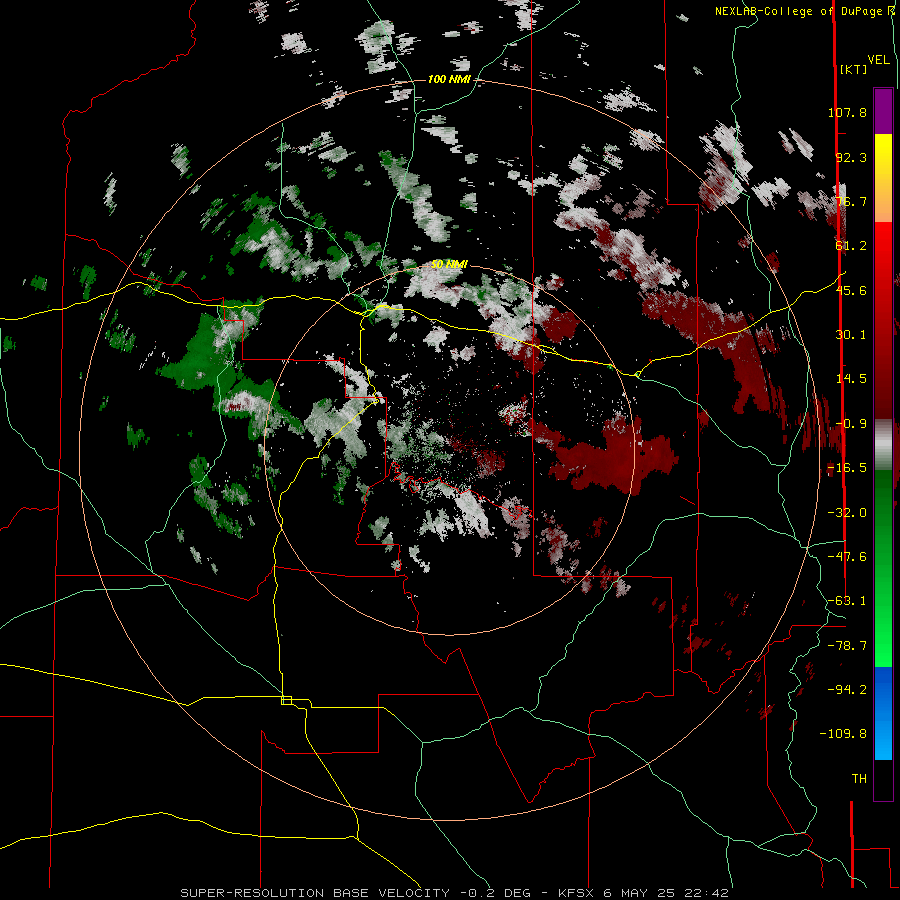Click the -47.6 value on velocity scale
The width and height of the screenshot is (900, 900).
coord(847,557)
